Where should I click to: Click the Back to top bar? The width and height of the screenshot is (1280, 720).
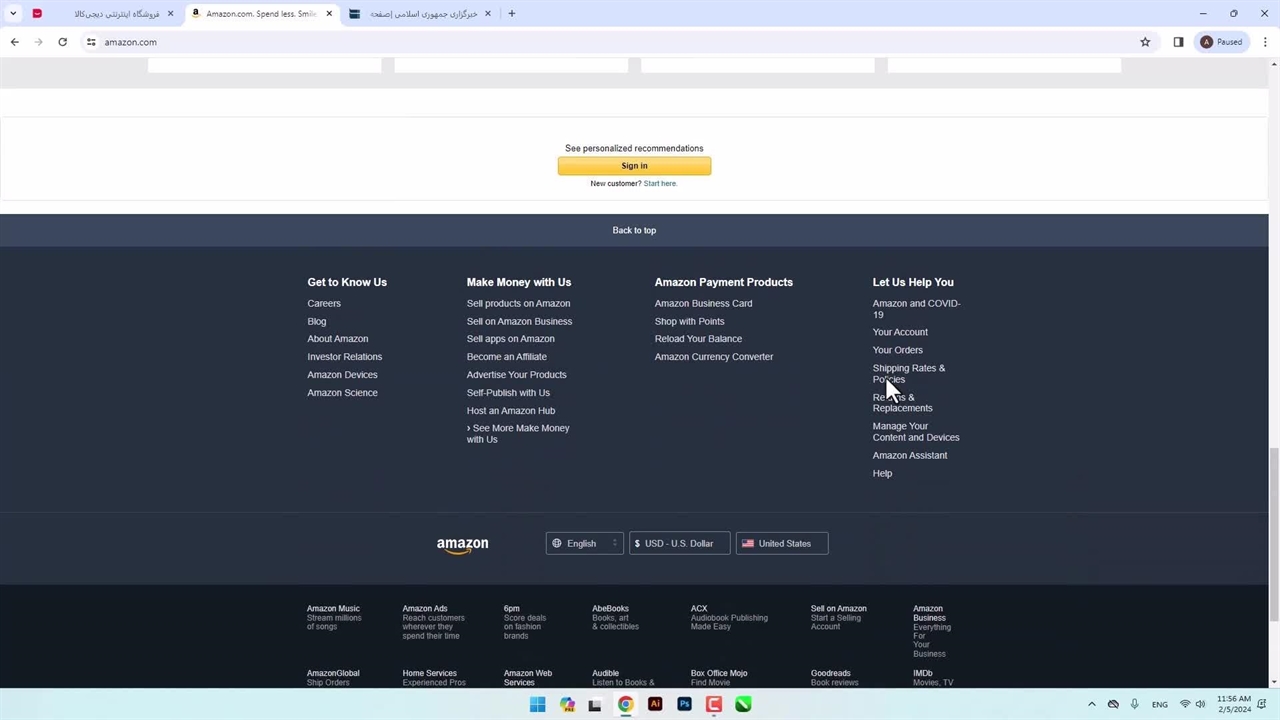634,230
